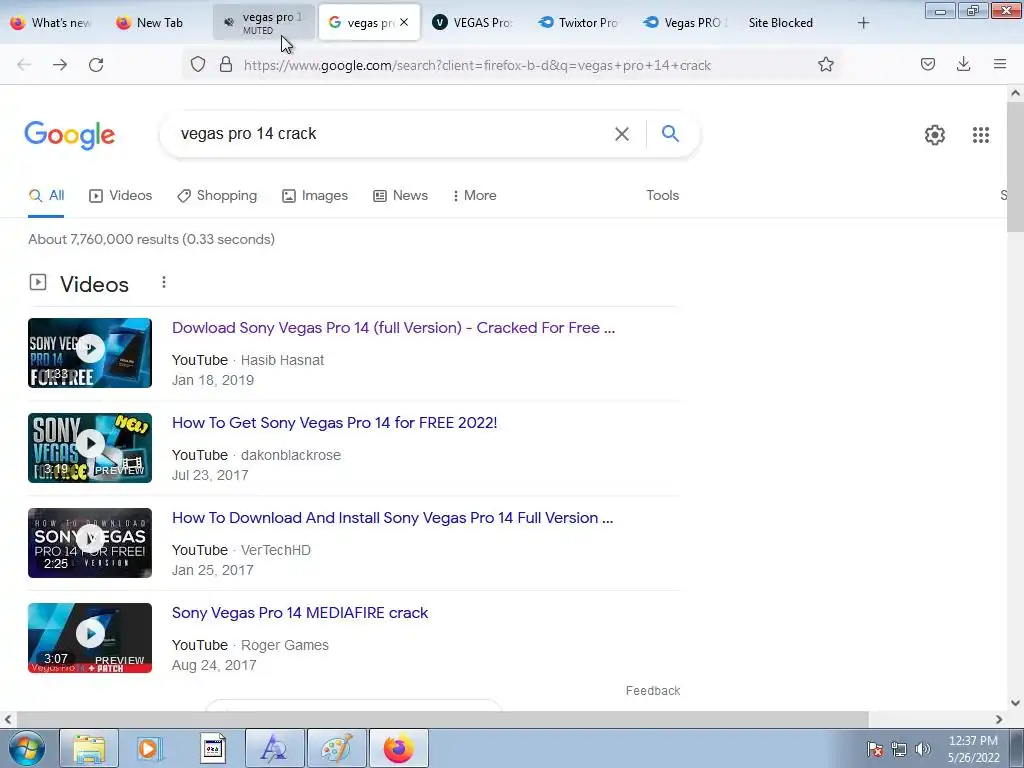
Task: Click the browser address bar URL
Action: [477, 65]
